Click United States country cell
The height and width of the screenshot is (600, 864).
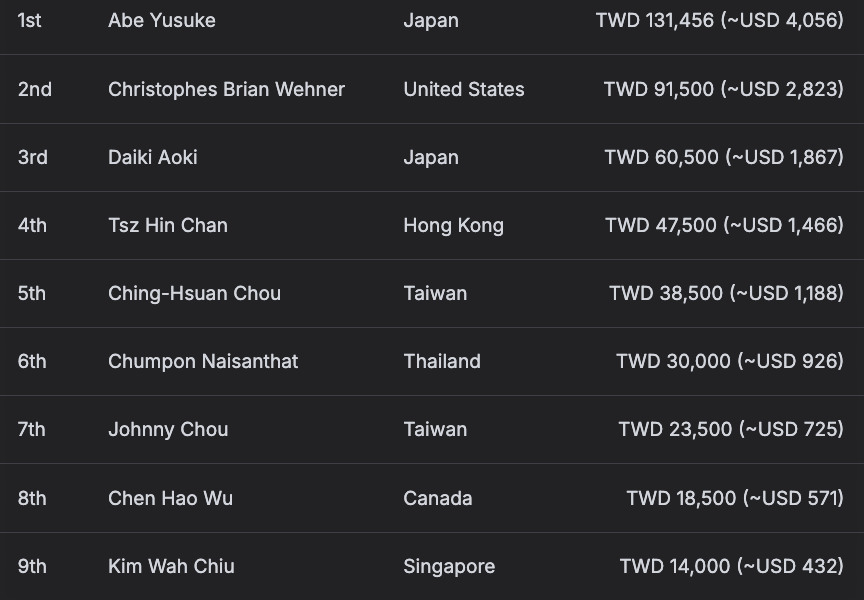click(x=464, y=89)
